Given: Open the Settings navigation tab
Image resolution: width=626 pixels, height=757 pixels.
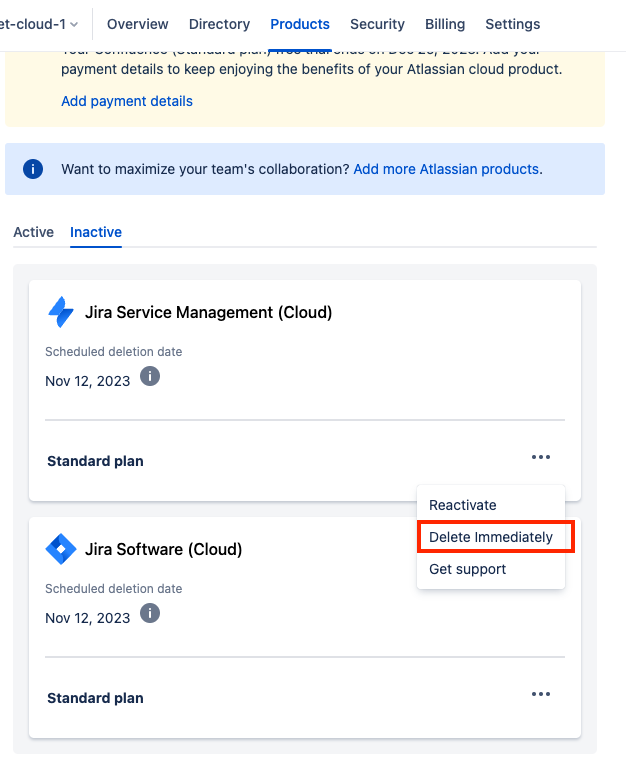Looking at the screenshot, I should coord(512,24).
